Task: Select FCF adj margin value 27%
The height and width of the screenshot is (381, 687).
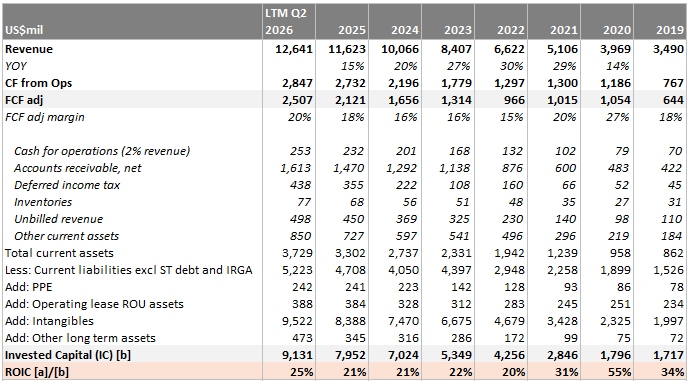Action: point(617,117)
